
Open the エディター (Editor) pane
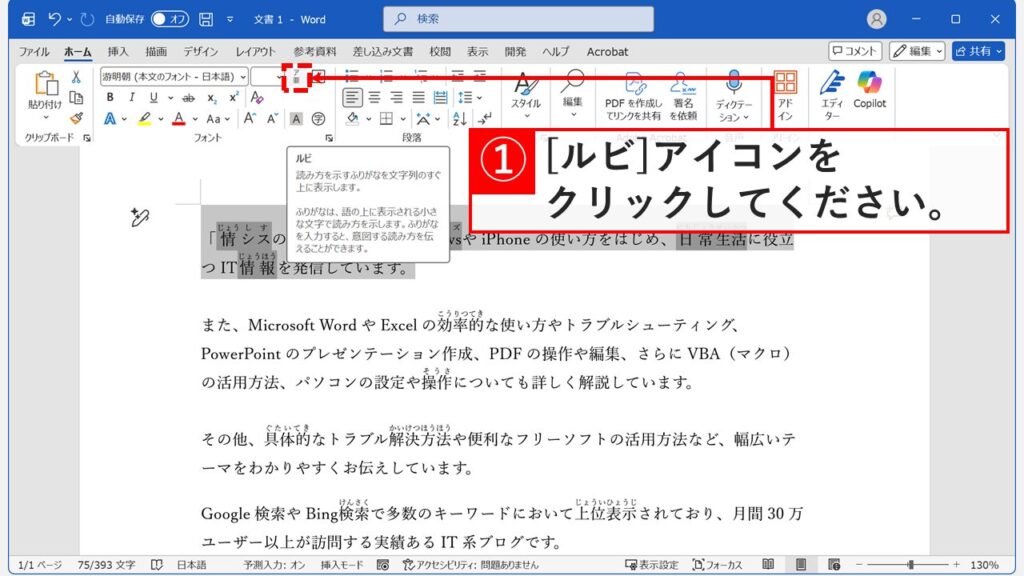click(x=832, y=95)
